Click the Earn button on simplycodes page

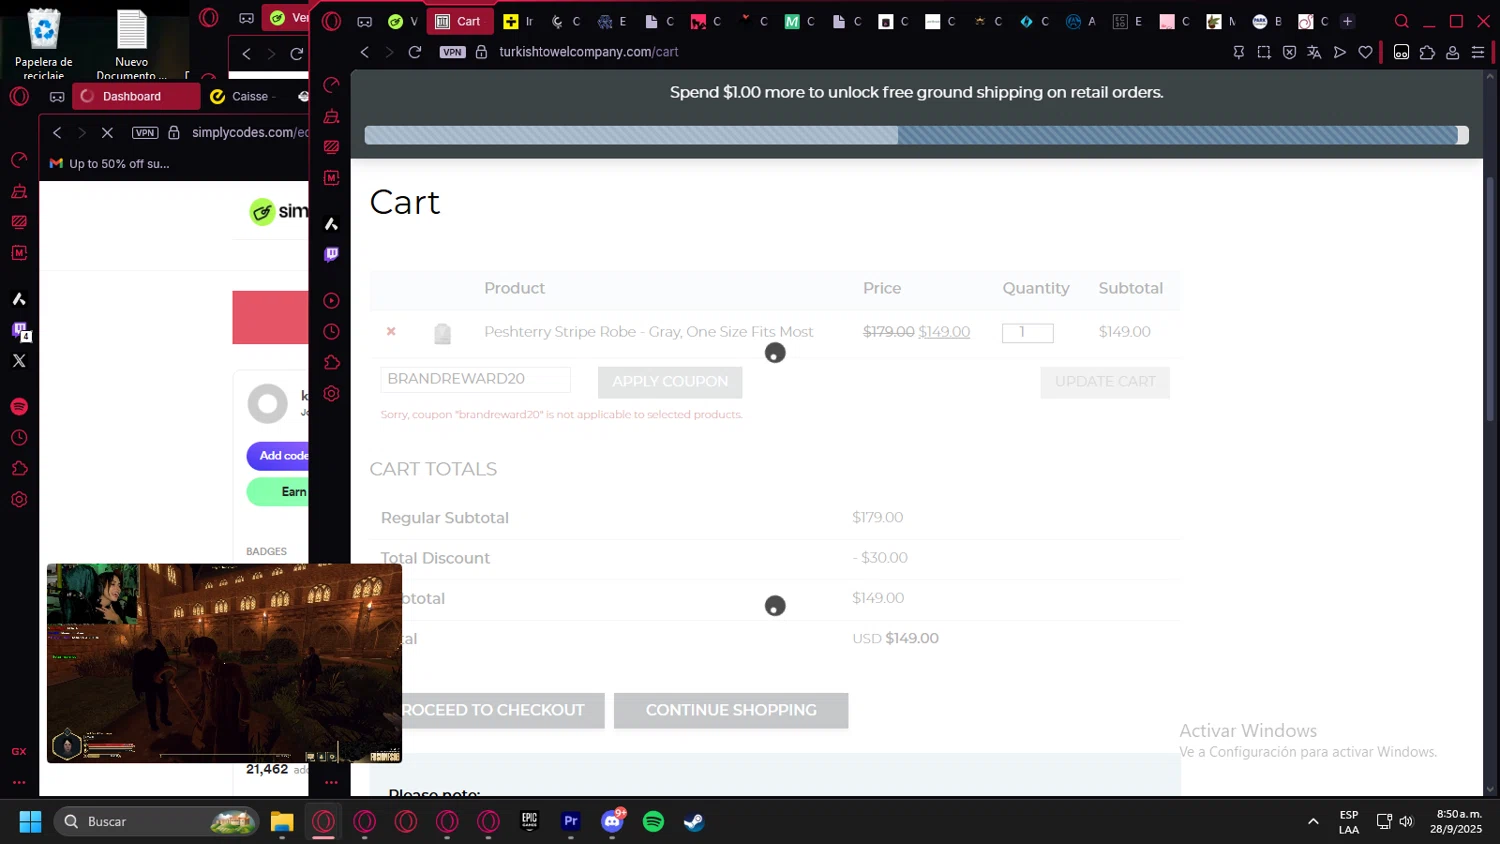point(279,492)
